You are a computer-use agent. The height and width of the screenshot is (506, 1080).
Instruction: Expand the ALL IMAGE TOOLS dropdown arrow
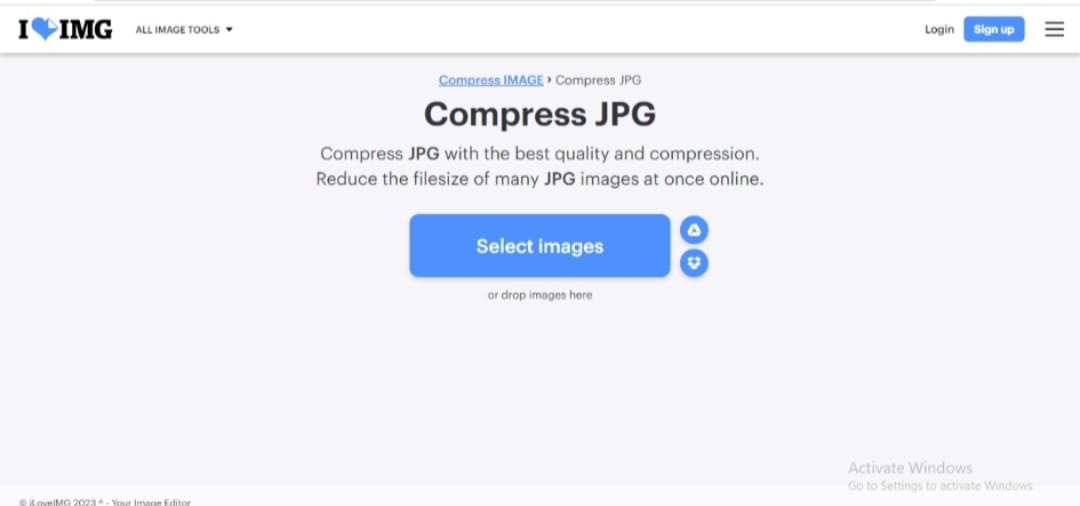229,30
